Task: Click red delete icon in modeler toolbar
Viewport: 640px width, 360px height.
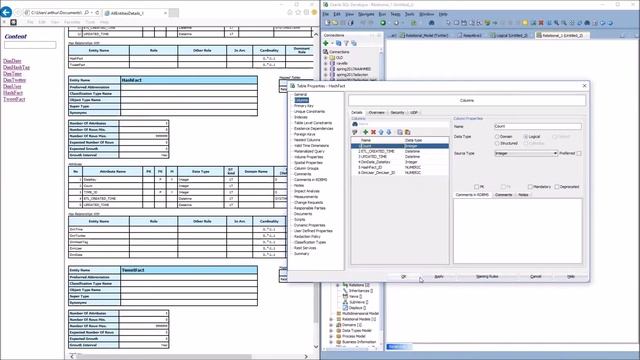Action: pos(541,23)
